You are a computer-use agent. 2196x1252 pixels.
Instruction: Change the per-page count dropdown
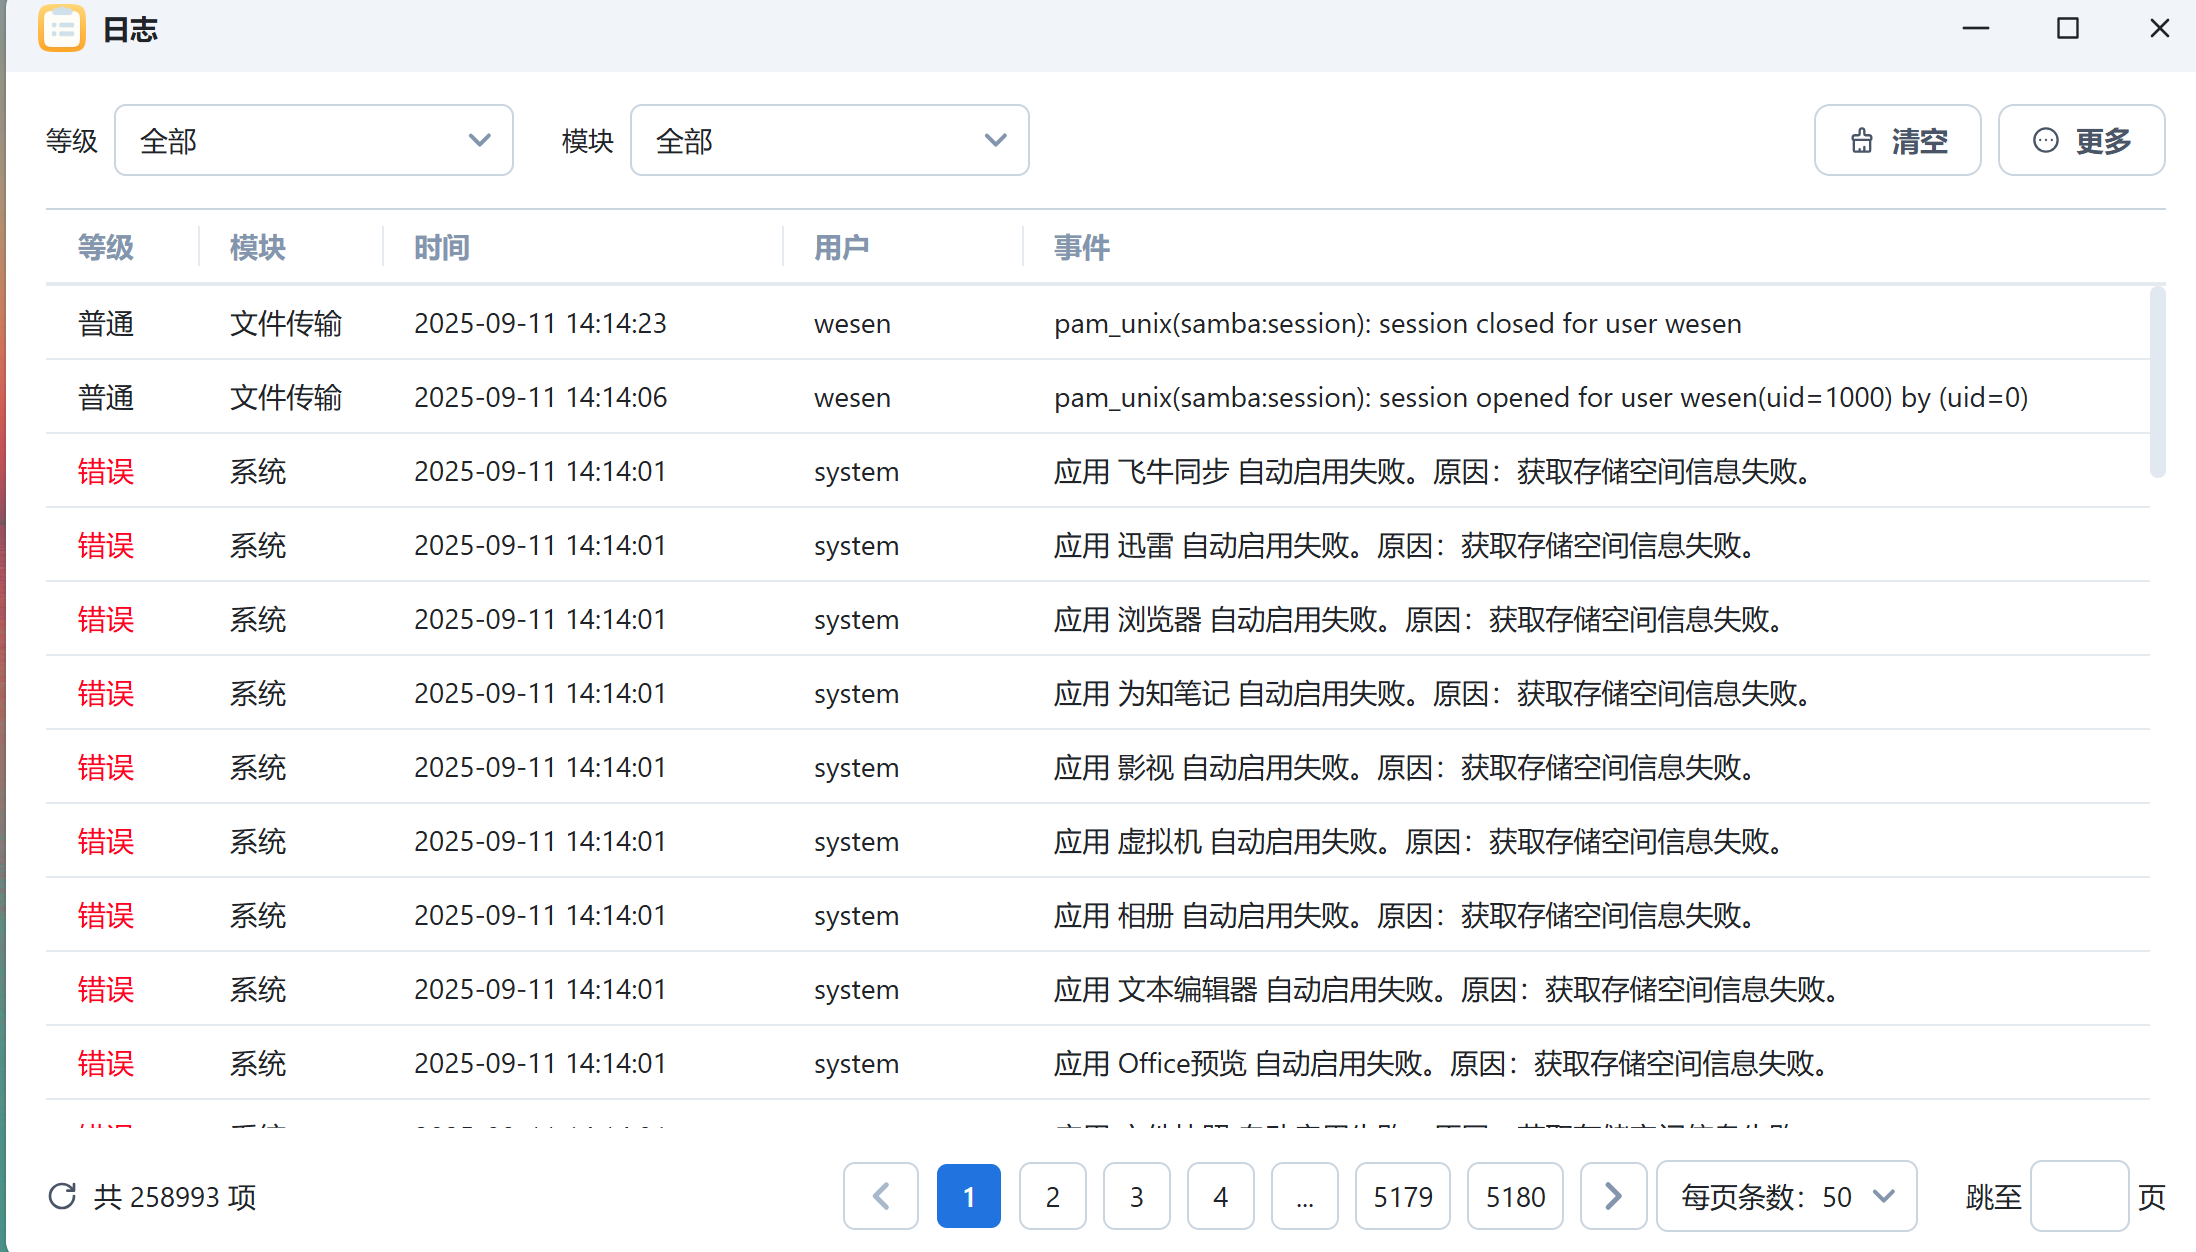click(1787, 1196)
